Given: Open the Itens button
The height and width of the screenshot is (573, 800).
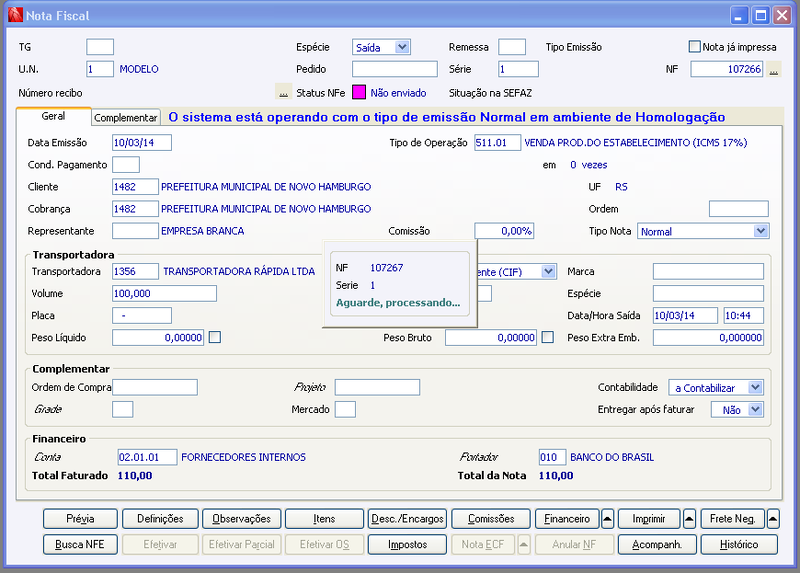Looking at the screenshot, I should (x=324, y=519).
